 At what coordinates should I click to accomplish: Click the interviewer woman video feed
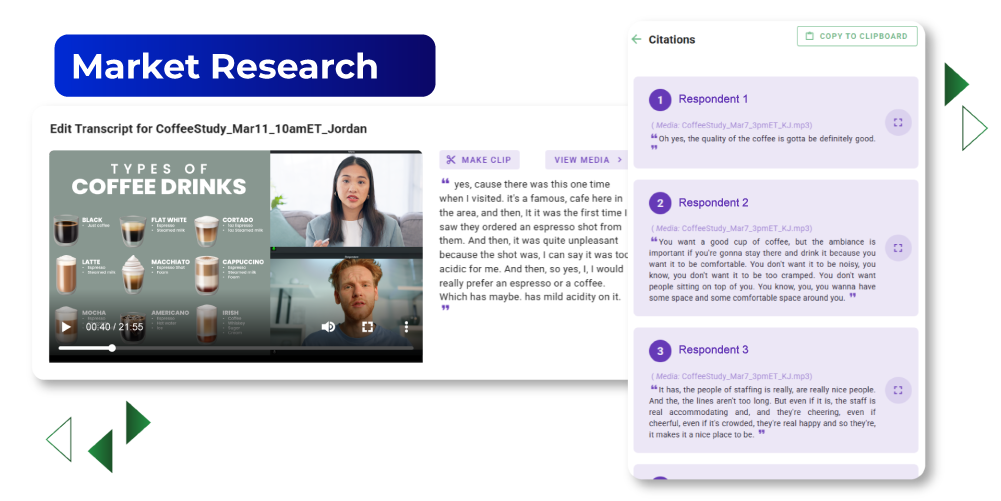point(346,199)
